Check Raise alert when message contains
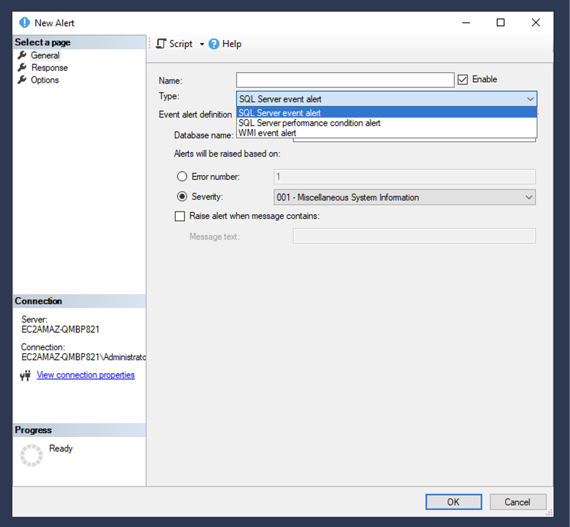This screenshot has height=527, width=570. tap(180, 216)
